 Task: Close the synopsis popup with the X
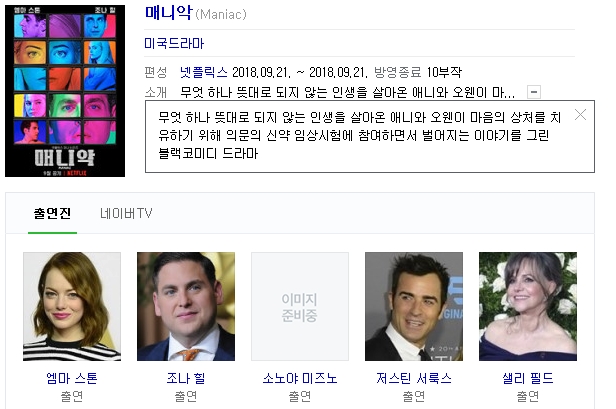point(580,115)
